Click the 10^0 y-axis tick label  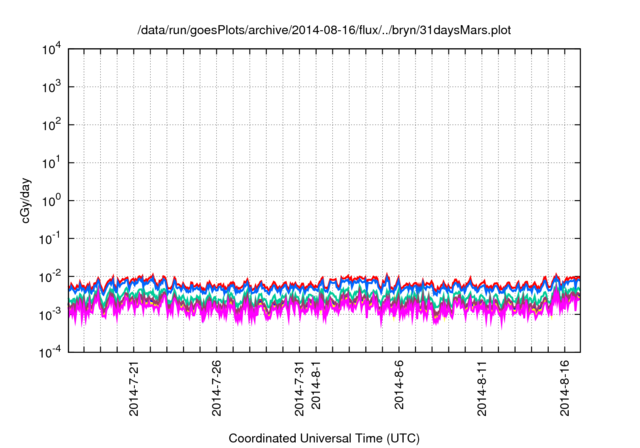(52, 200)
